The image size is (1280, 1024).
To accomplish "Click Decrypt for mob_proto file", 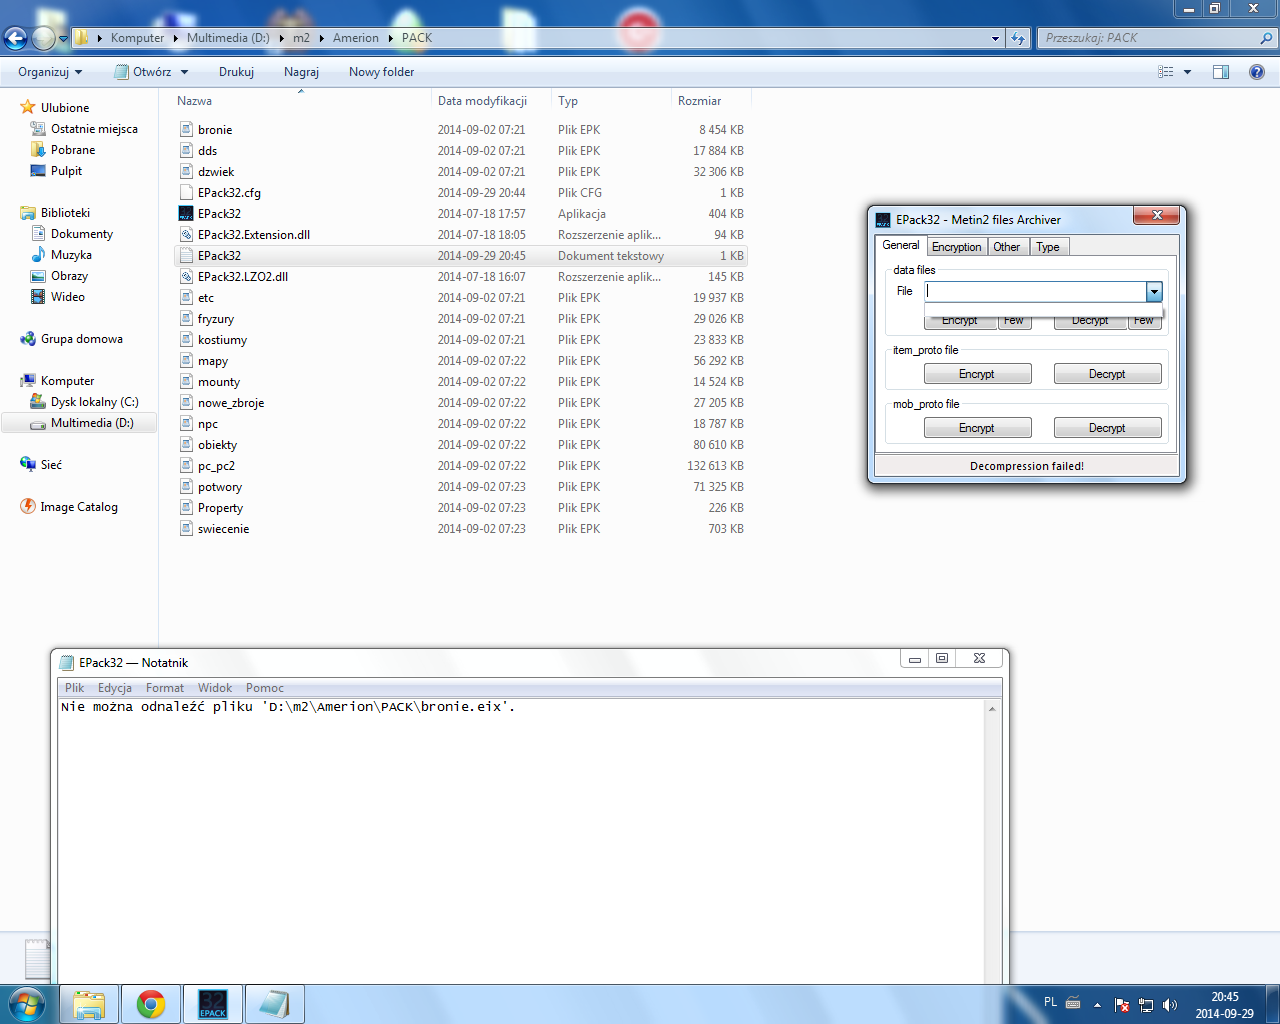I will click(1107, 428).
